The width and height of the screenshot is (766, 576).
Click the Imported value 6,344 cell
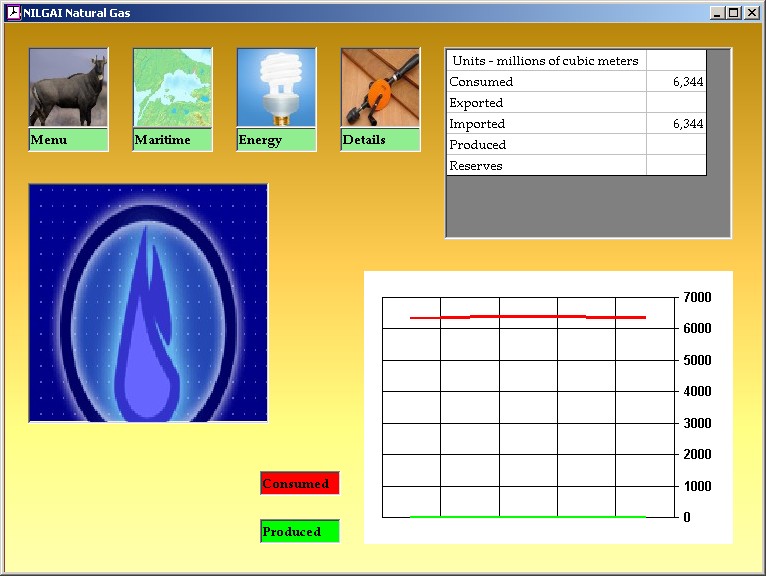click(676, 124)
